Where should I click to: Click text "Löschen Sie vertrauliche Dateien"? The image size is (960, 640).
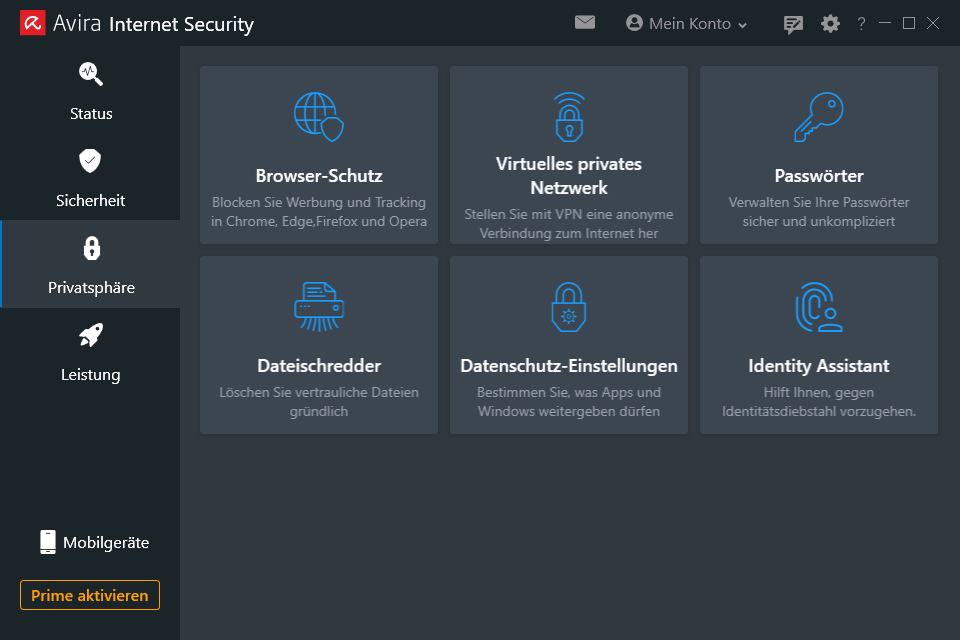pos(319,392)
